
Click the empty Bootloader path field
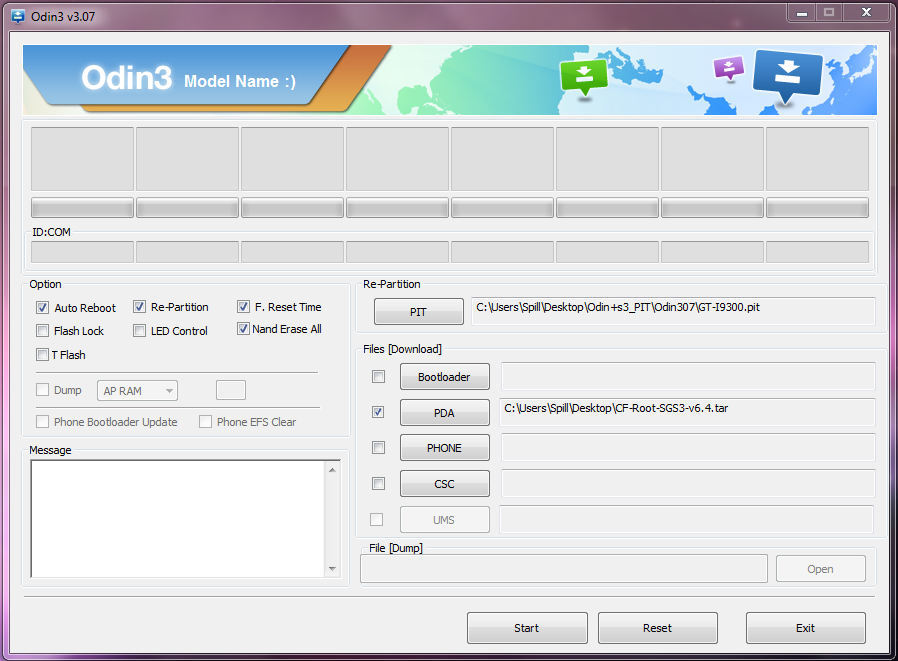point(688,376)
